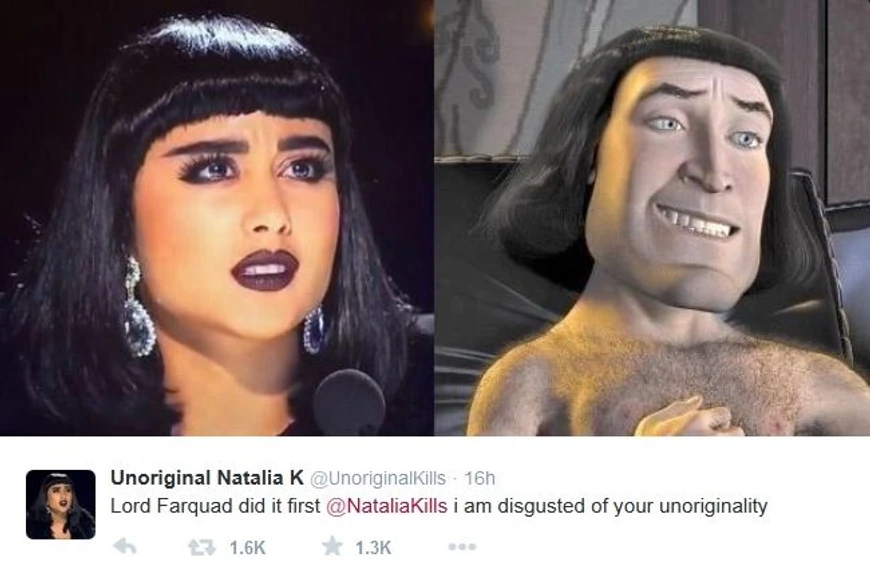
Task: Click the phrase 'disgusted of your unoriginality'
Action: [633, 507]
